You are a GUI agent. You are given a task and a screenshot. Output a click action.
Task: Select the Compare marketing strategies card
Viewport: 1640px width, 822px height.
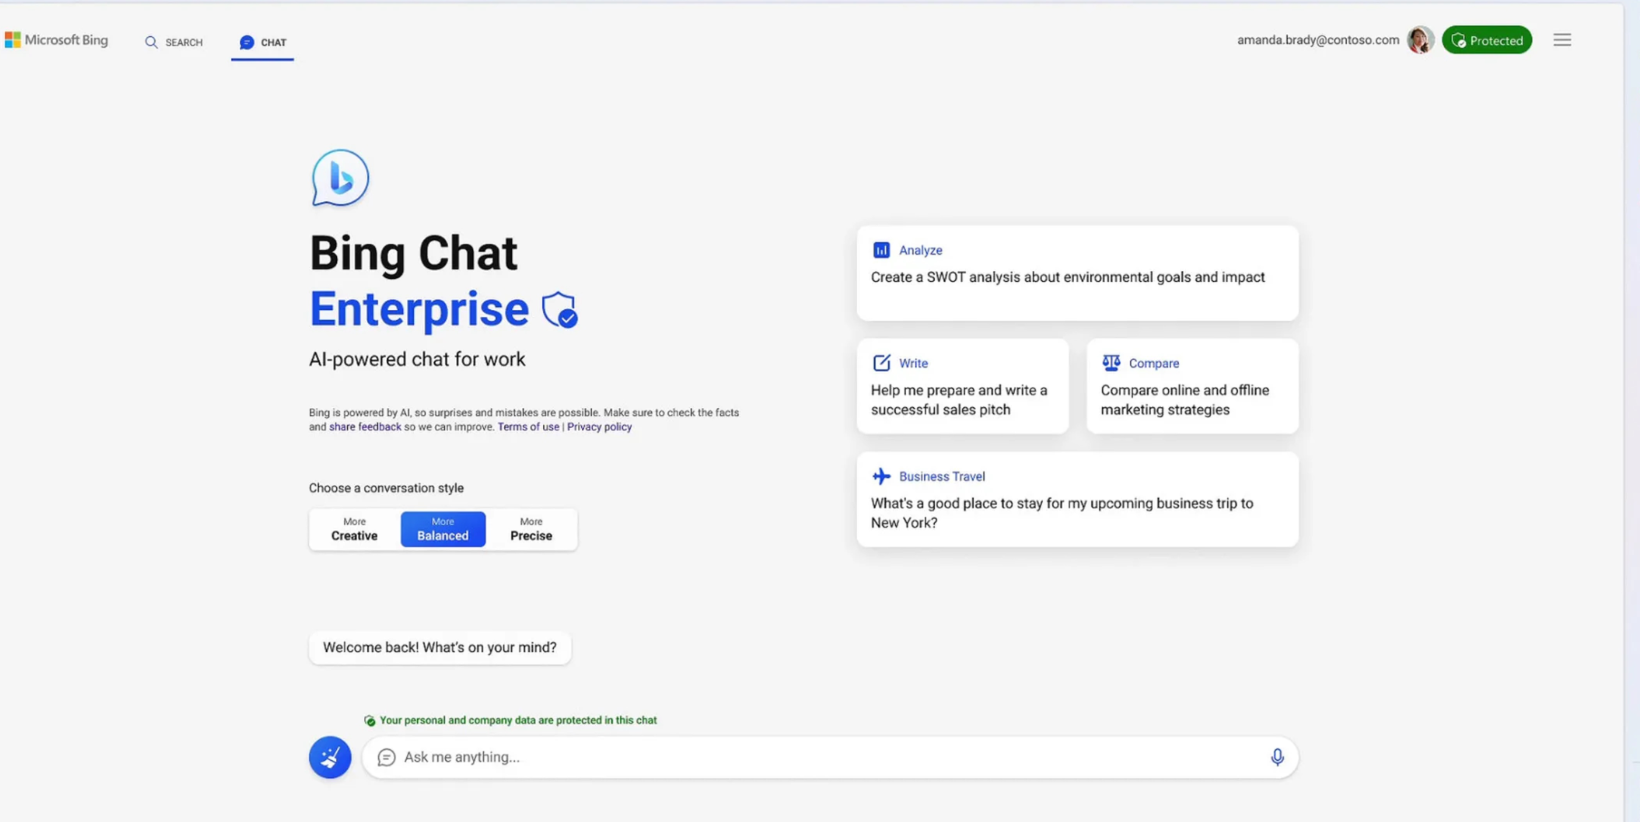(1192, 386)
